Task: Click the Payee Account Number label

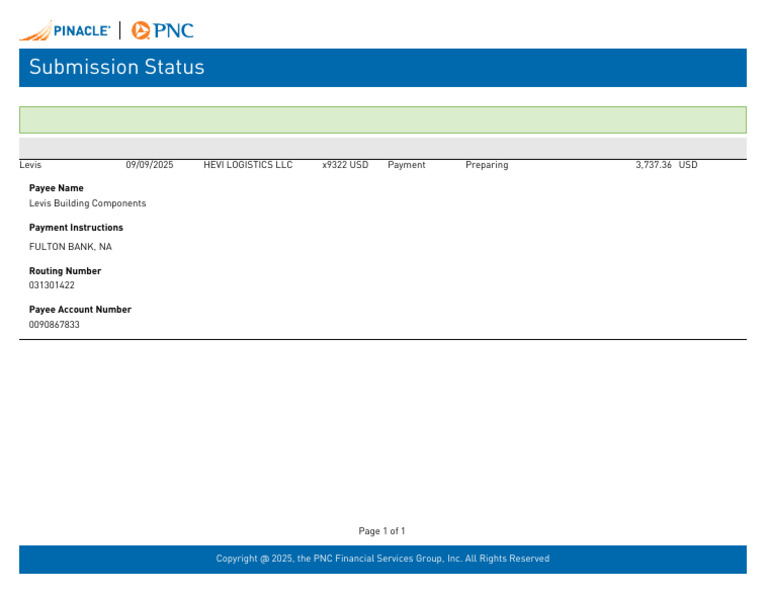Action: (x=80, y=310)
